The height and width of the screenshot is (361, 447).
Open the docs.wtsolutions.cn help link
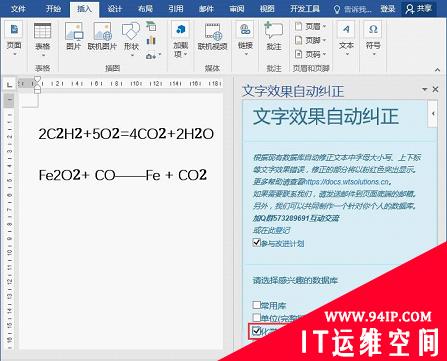pos(346,182)
